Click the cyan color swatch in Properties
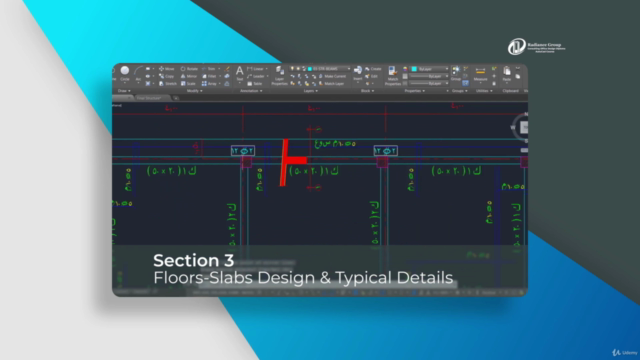The image size is (640, 360). tap(414, 69)
